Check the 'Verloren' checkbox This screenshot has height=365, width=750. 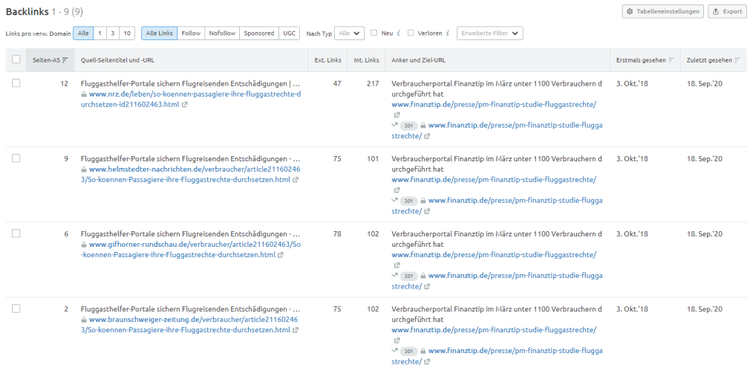coord(411,33)
